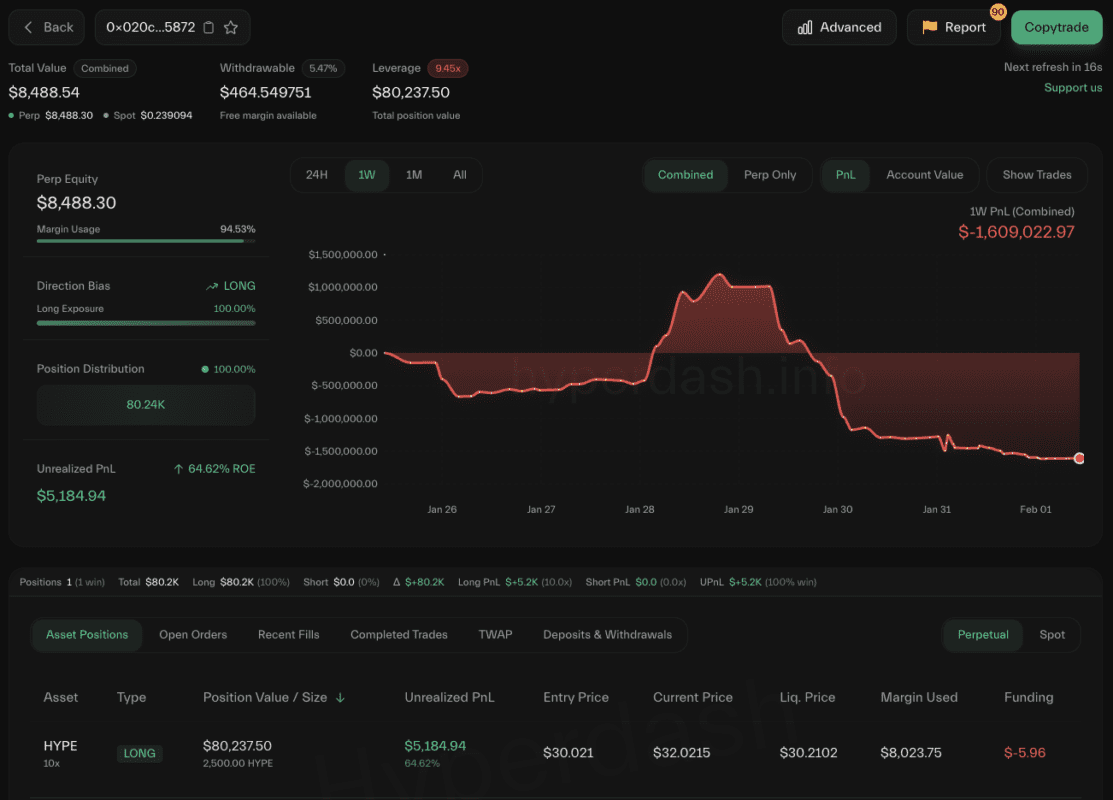
Task: Click the copy address icon
Action: pos(209,28)
